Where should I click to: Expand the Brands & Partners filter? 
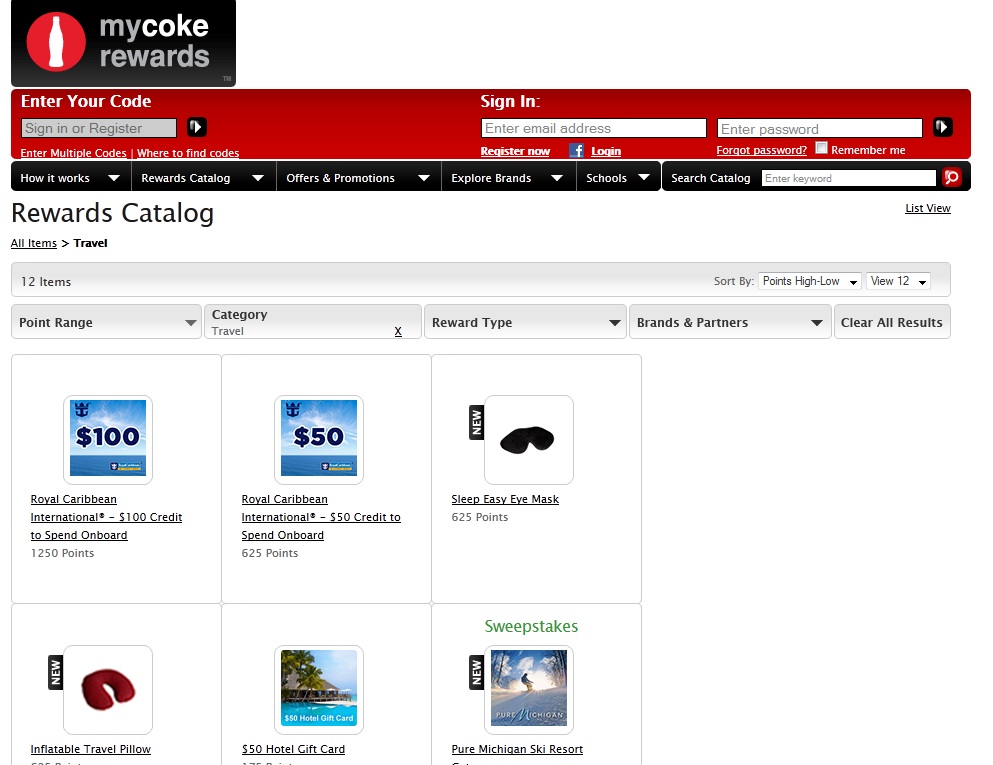pos(729,321)
